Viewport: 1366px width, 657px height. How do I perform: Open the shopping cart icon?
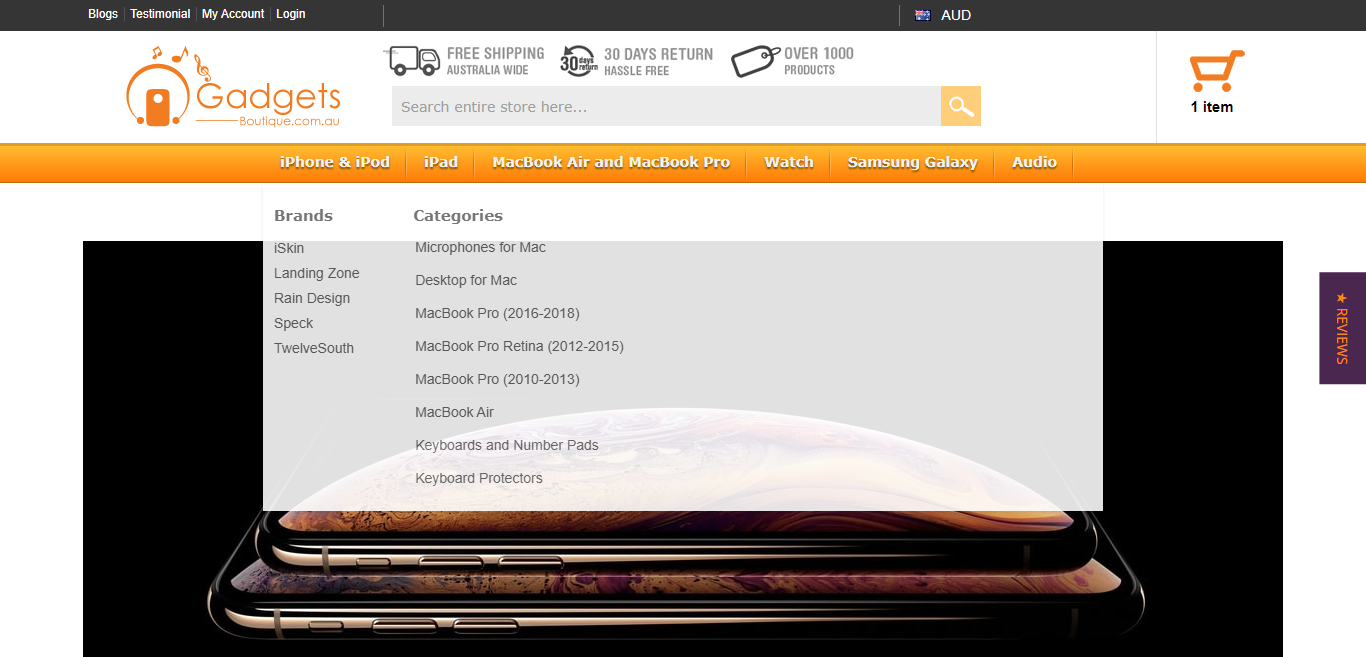(1216, 72)
